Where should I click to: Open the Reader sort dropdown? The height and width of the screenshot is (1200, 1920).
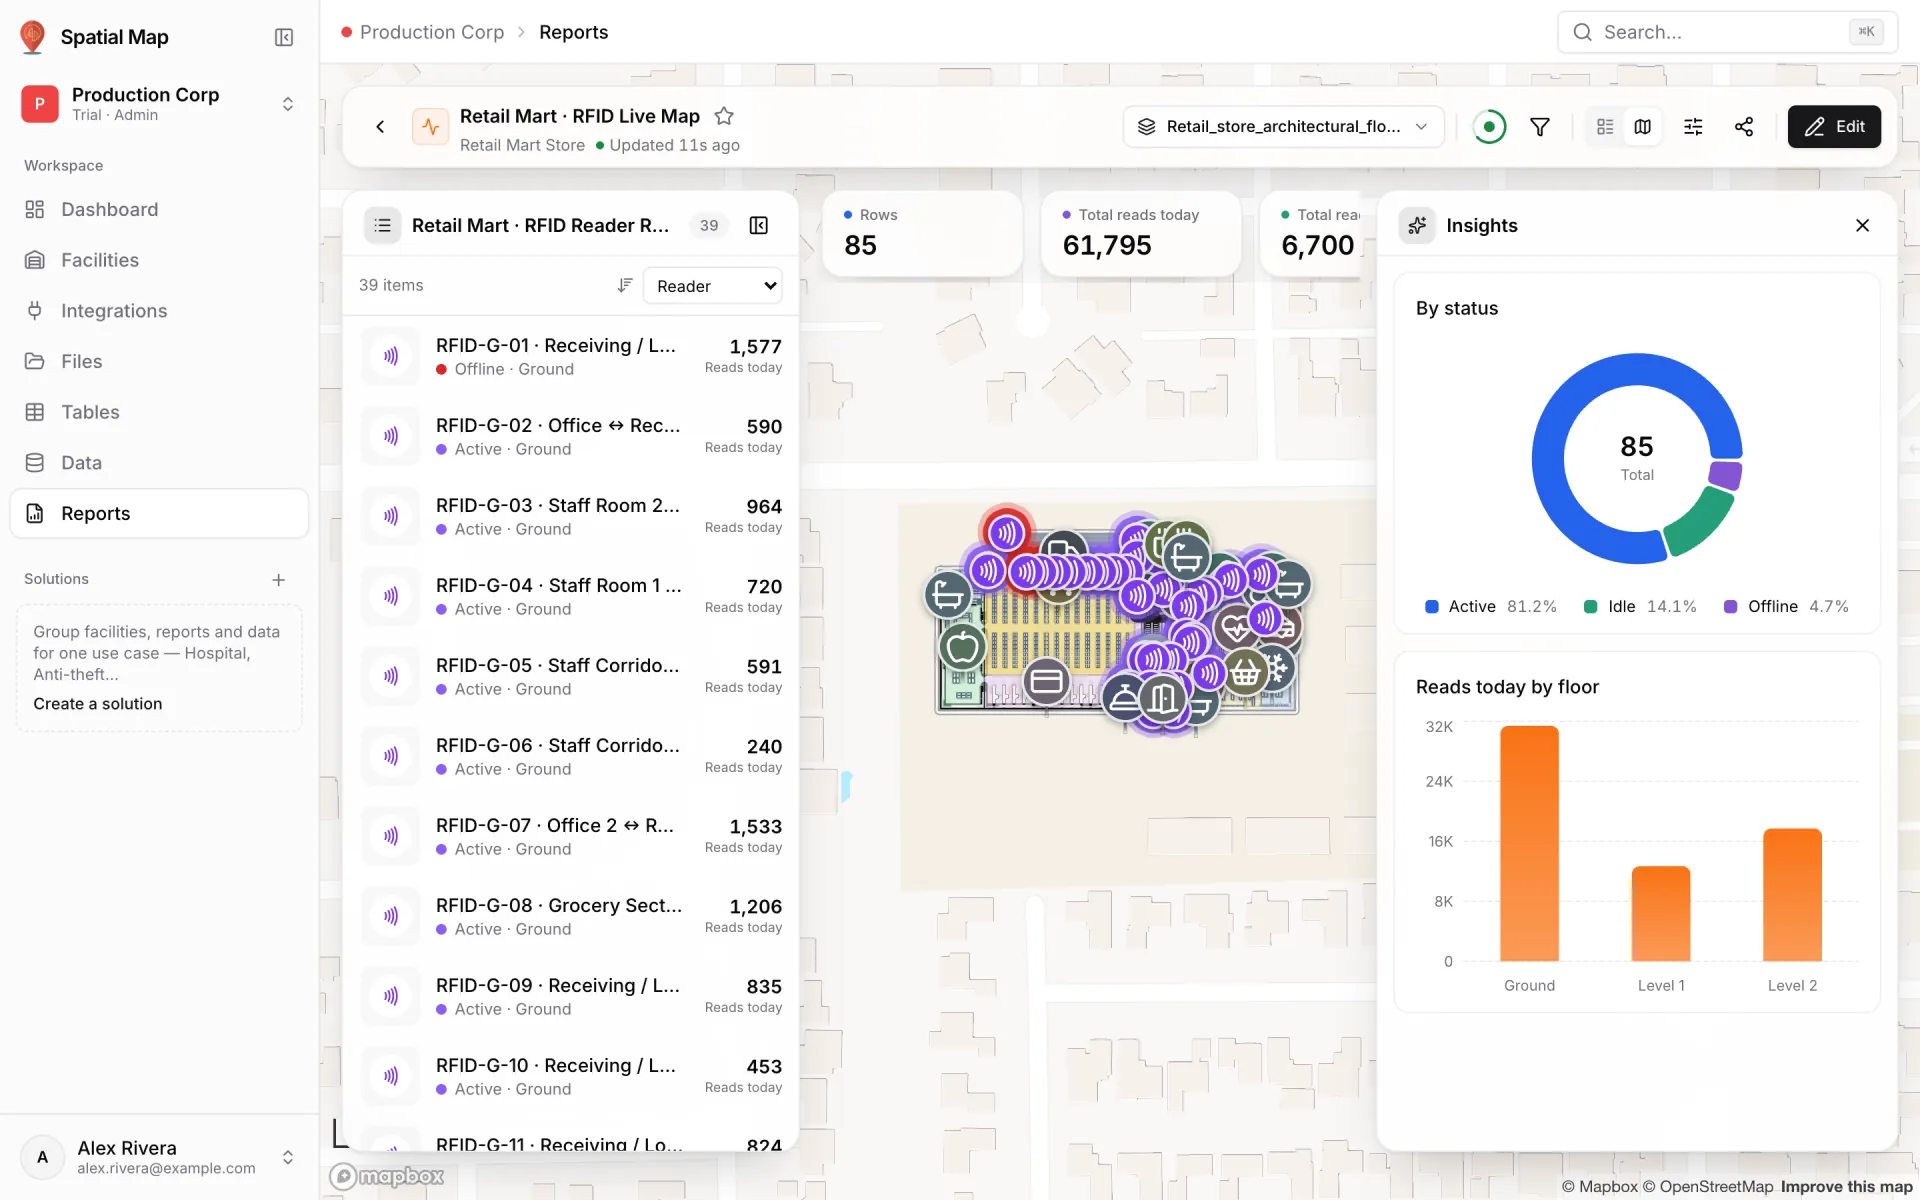tap(712, 286)
